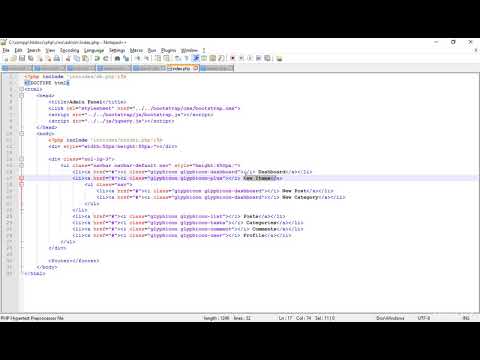
Task: Open the Run menu
Action: point(152,50)
